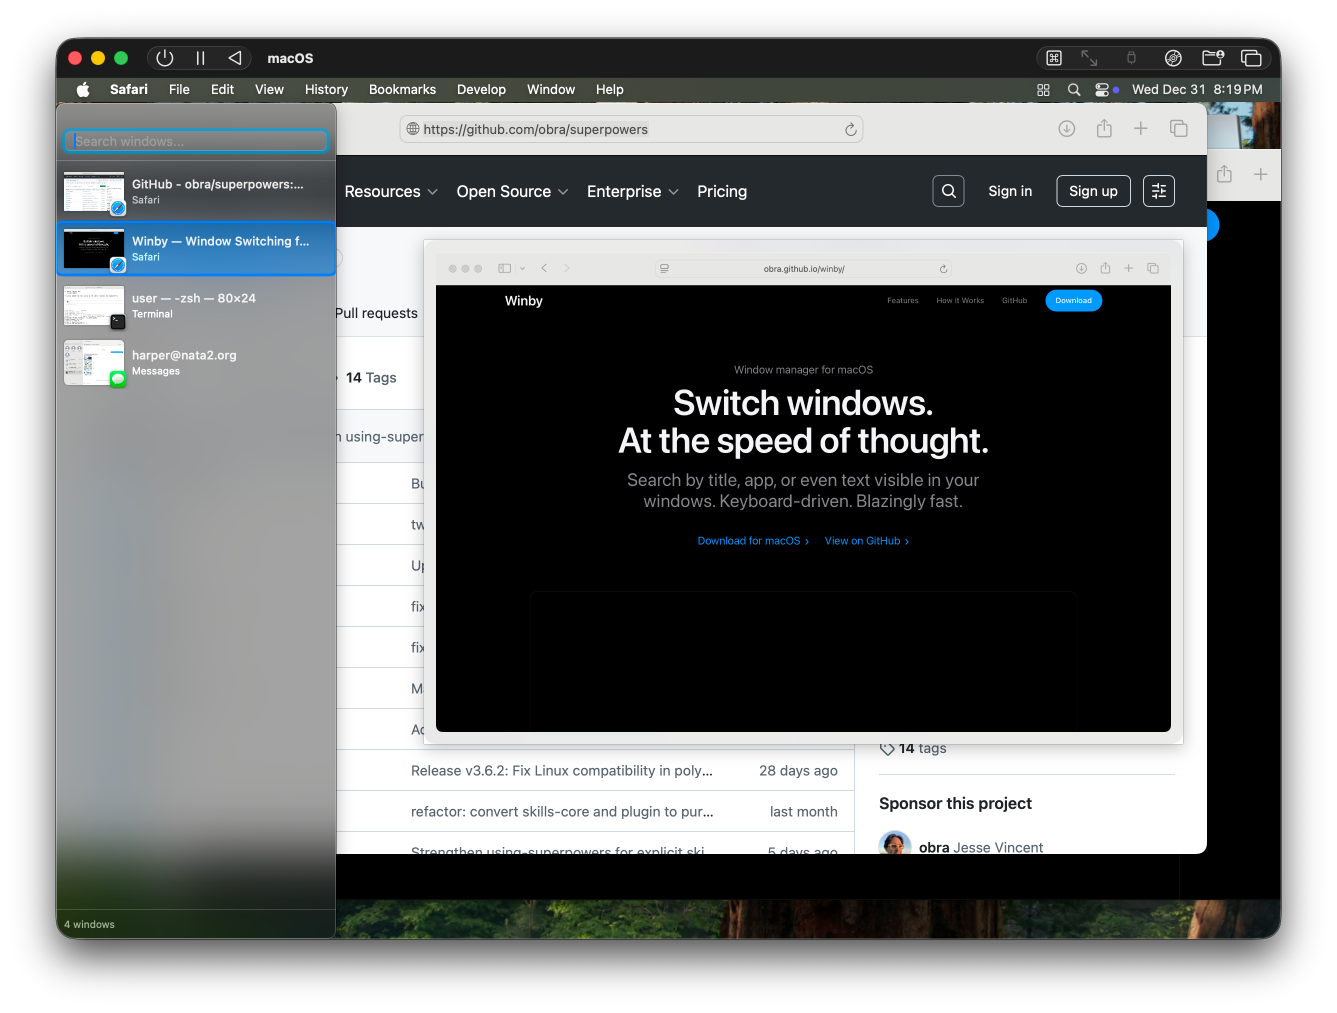Click the downloads icon in Safari's toolbar
The image size is (1337, 1013).
[x=1067, y=128]
